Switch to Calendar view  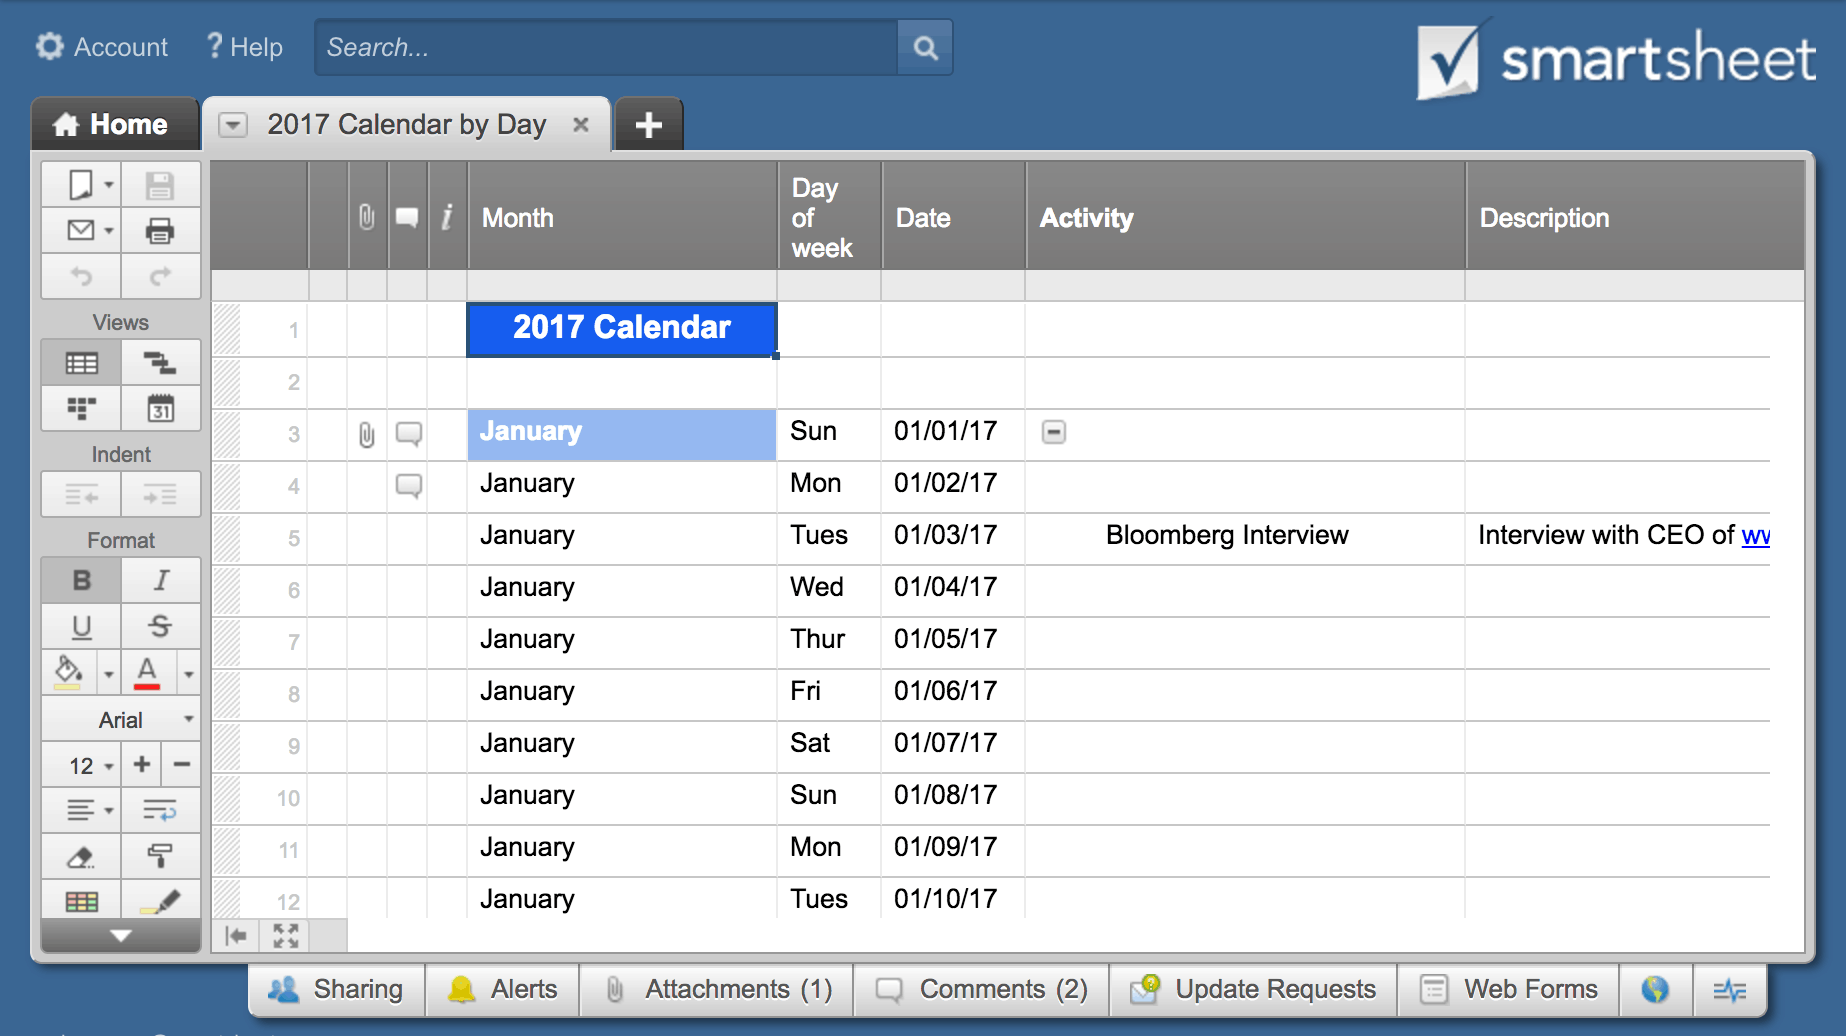tap(160, 409)
